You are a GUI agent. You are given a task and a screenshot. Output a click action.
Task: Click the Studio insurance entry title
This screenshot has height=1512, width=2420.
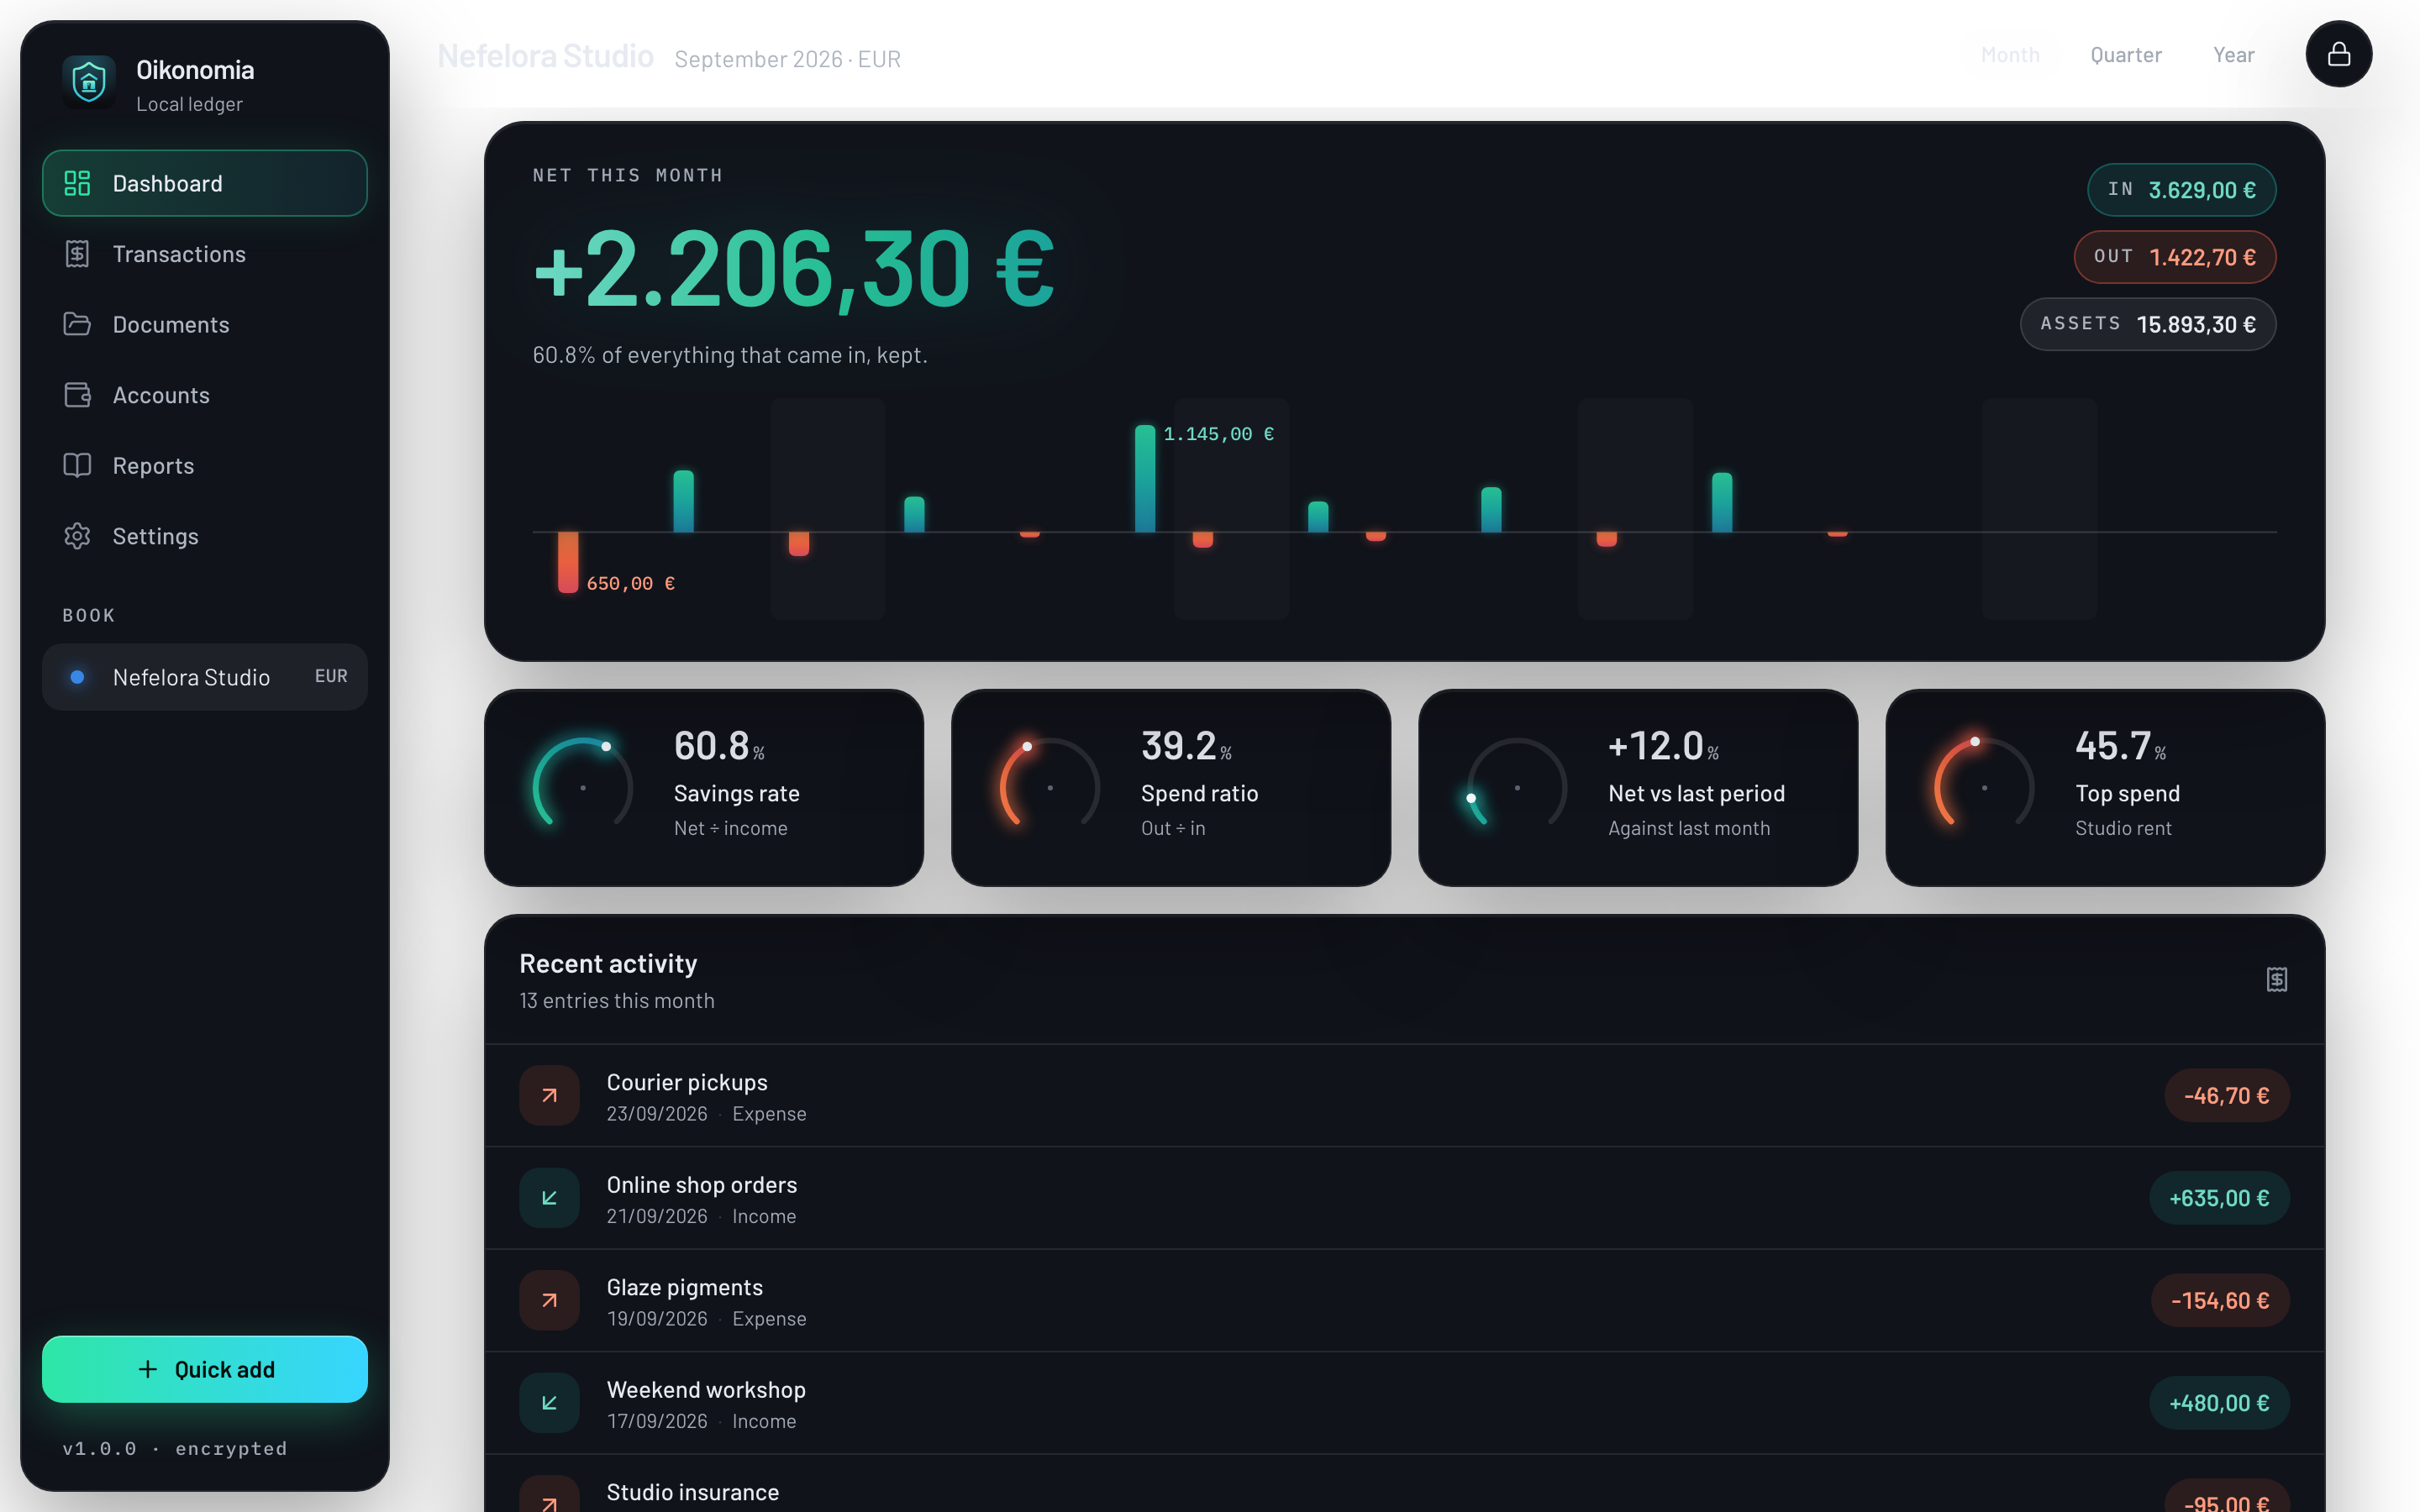tap(692, 1492)
